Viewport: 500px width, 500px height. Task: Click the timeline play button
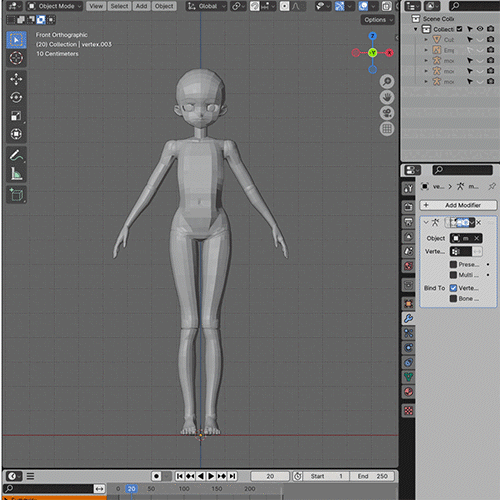[211, 476]
